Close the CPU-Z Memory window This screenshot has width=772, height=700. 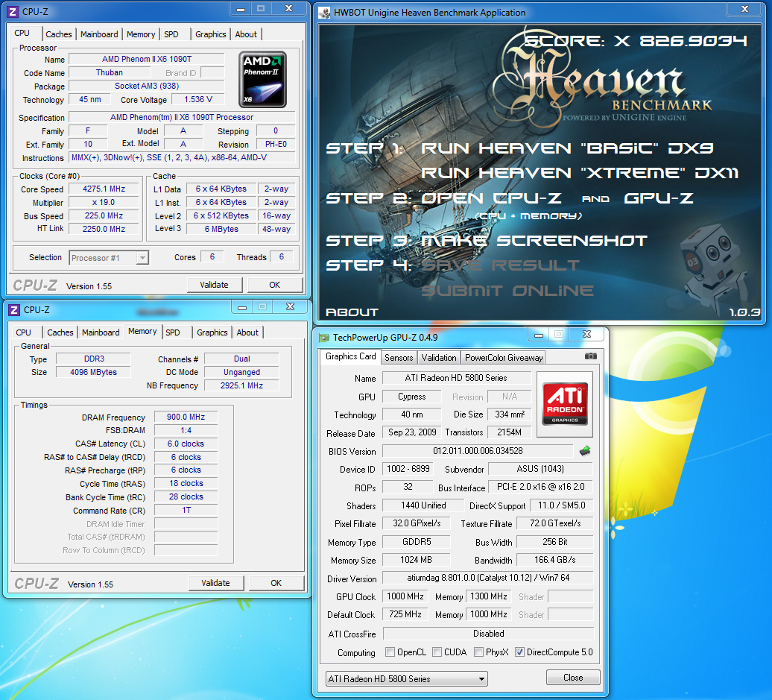[x=290, y=307]
